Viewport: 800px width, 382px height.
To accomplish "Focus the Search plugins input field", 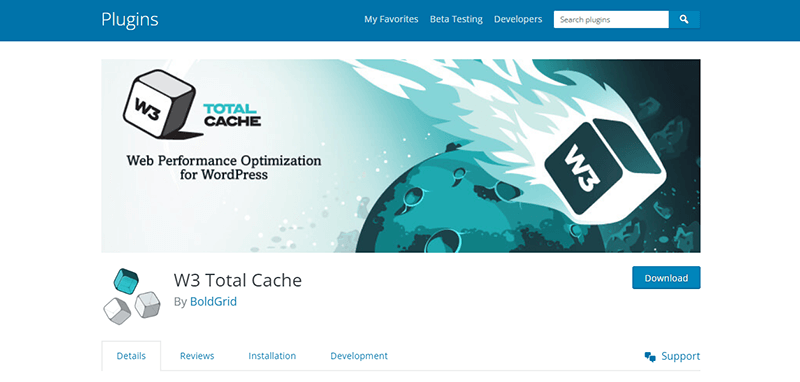I will coord(611,20).
